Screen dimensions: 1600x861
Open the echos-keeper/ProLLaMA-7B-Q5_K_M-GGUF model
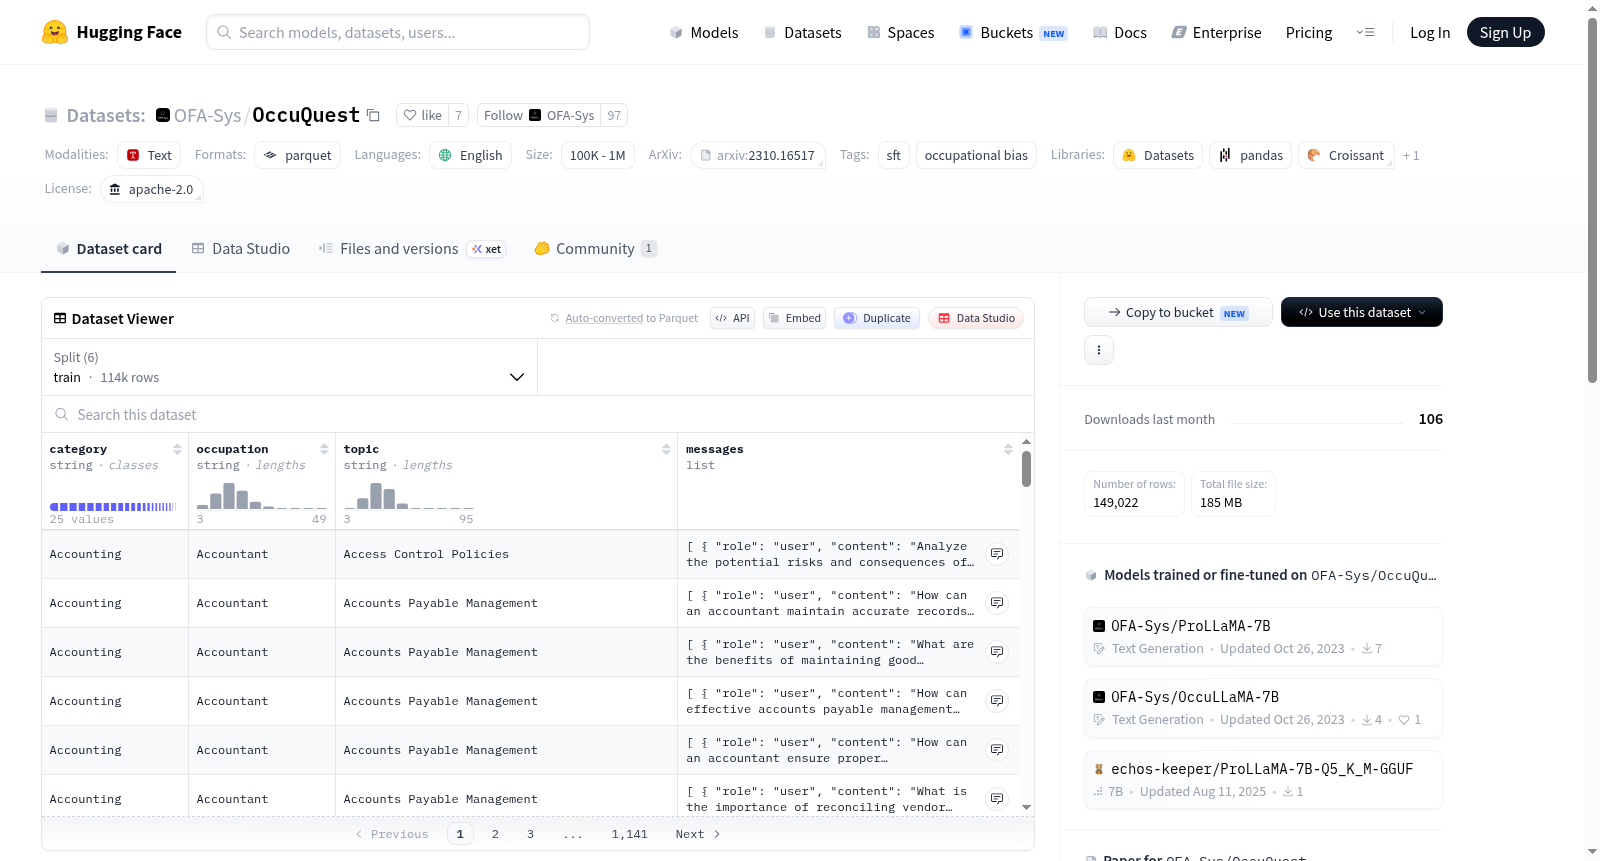point(1263,779)
